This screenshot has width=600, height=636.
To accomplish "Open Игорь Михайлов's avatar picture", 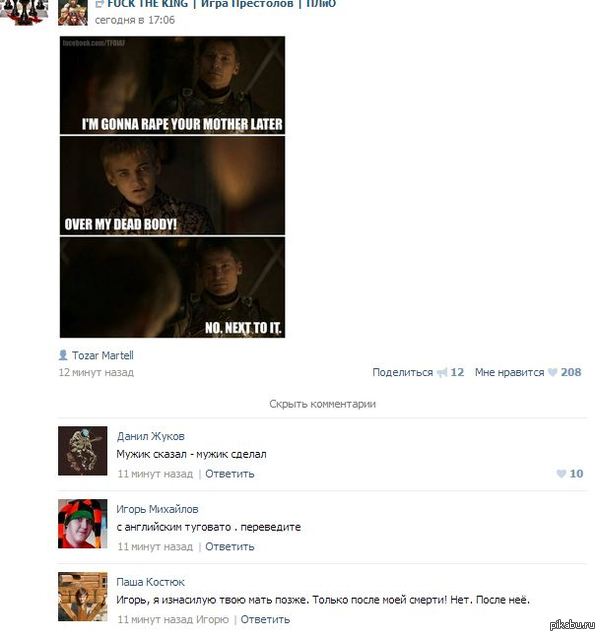I will pos(82,524).
